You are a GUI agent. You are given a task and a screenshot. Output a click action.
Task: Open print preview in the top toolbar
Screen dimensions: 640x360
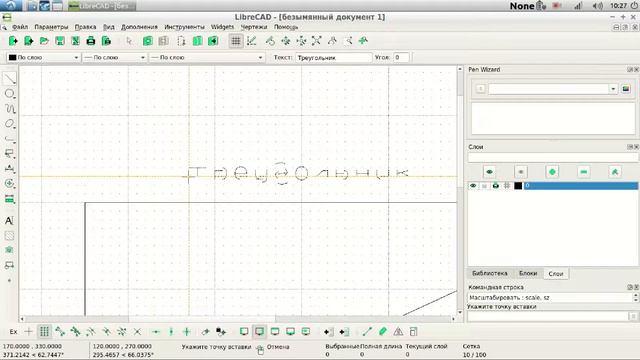click(x=106, y=41)
